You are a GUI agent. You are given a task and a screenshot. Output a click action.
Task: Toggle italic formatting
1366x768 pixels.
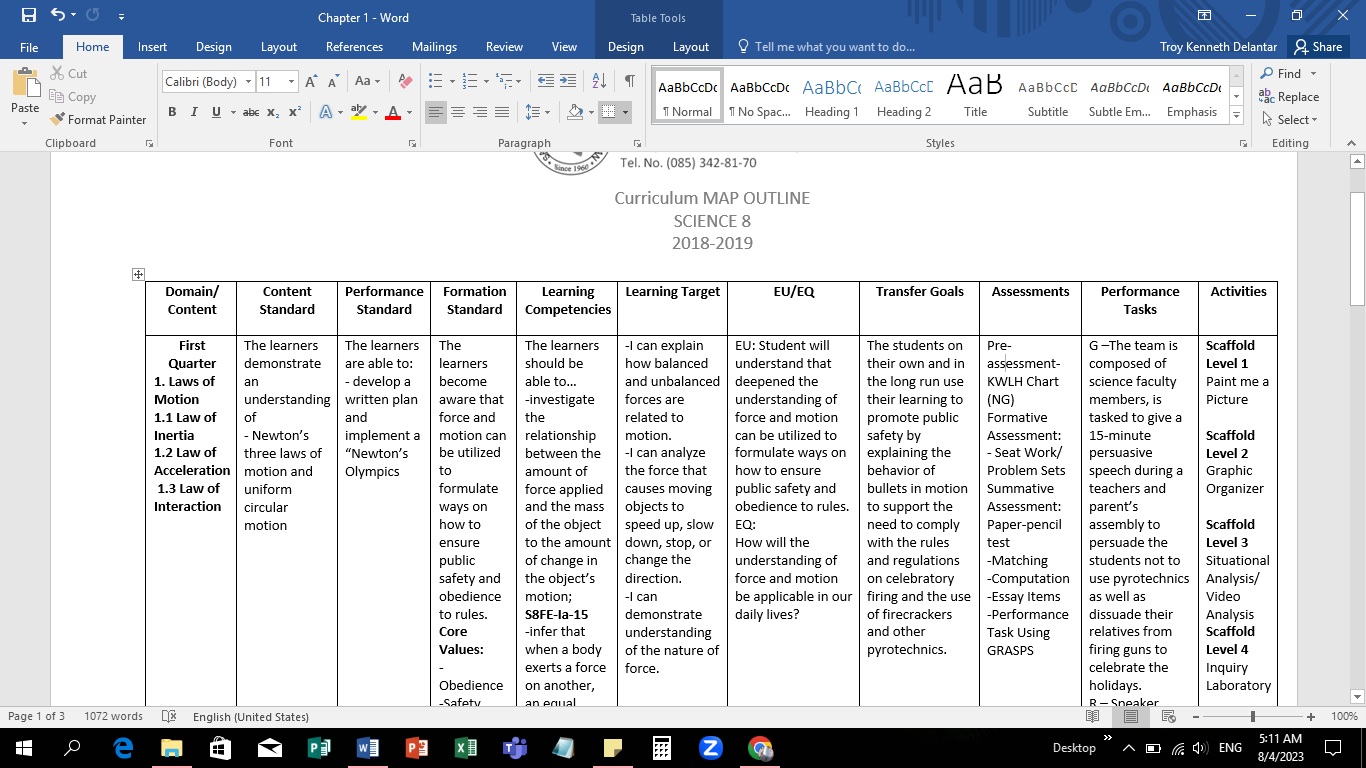tap(195, 112)
